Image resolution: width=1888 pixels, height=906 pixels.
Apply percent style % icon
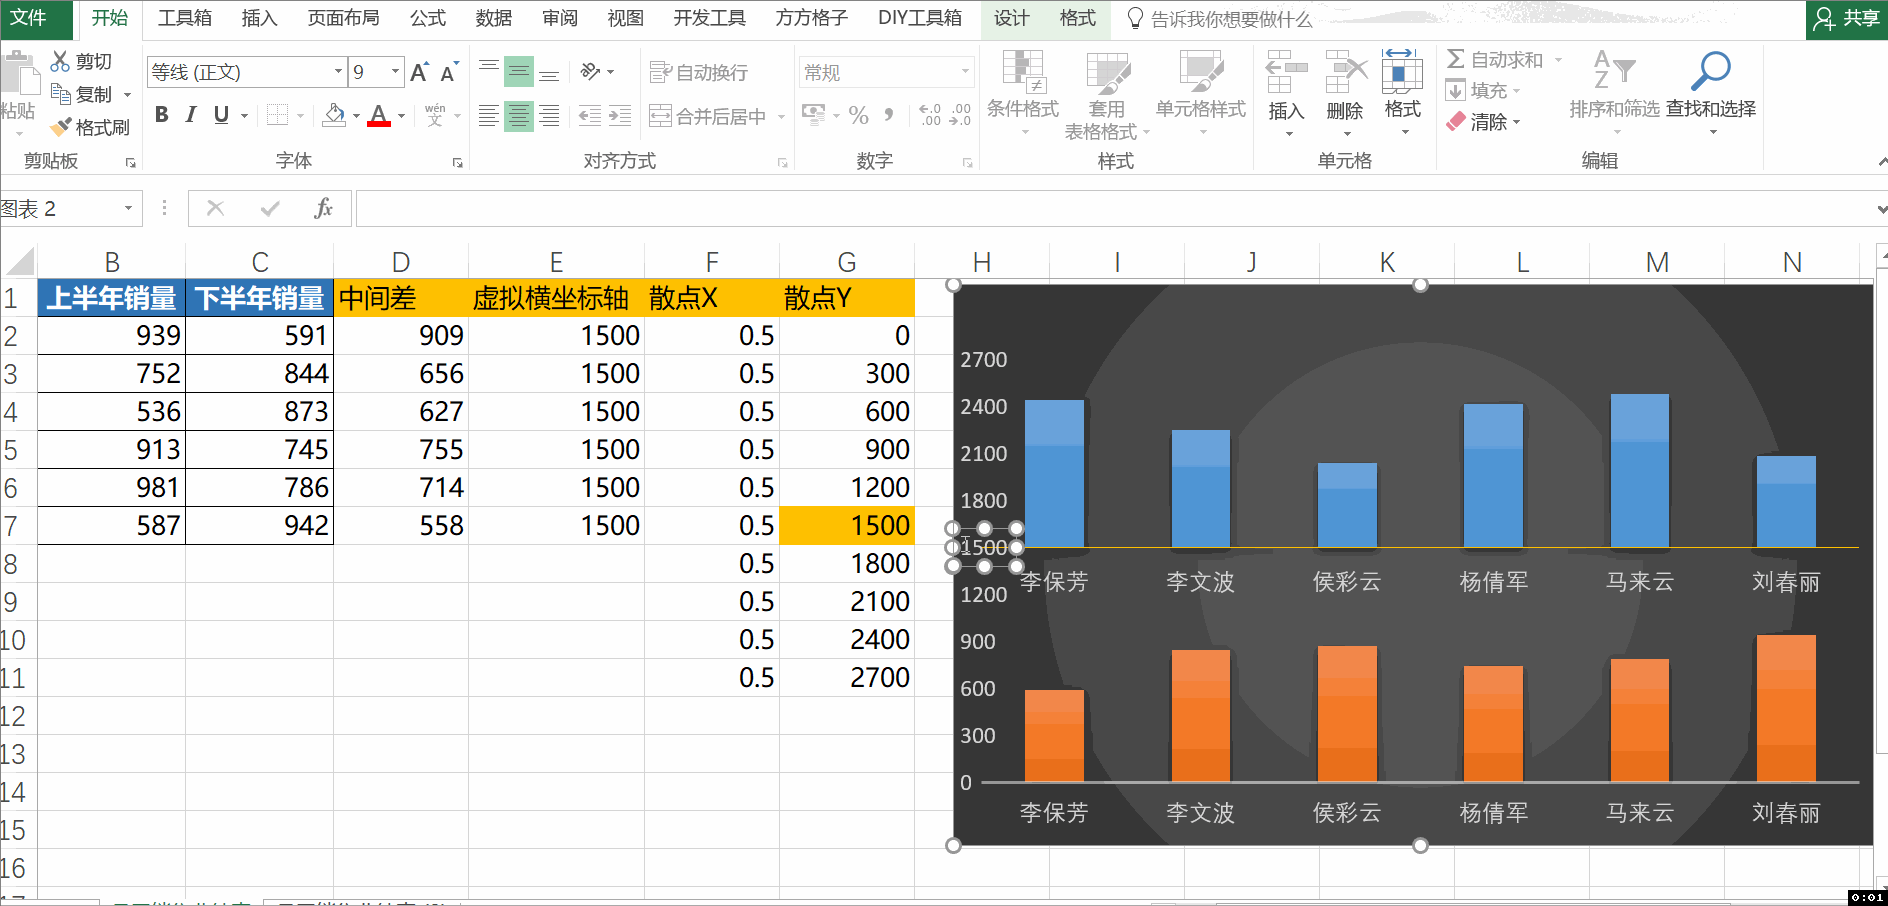click(x=858, y=115)
